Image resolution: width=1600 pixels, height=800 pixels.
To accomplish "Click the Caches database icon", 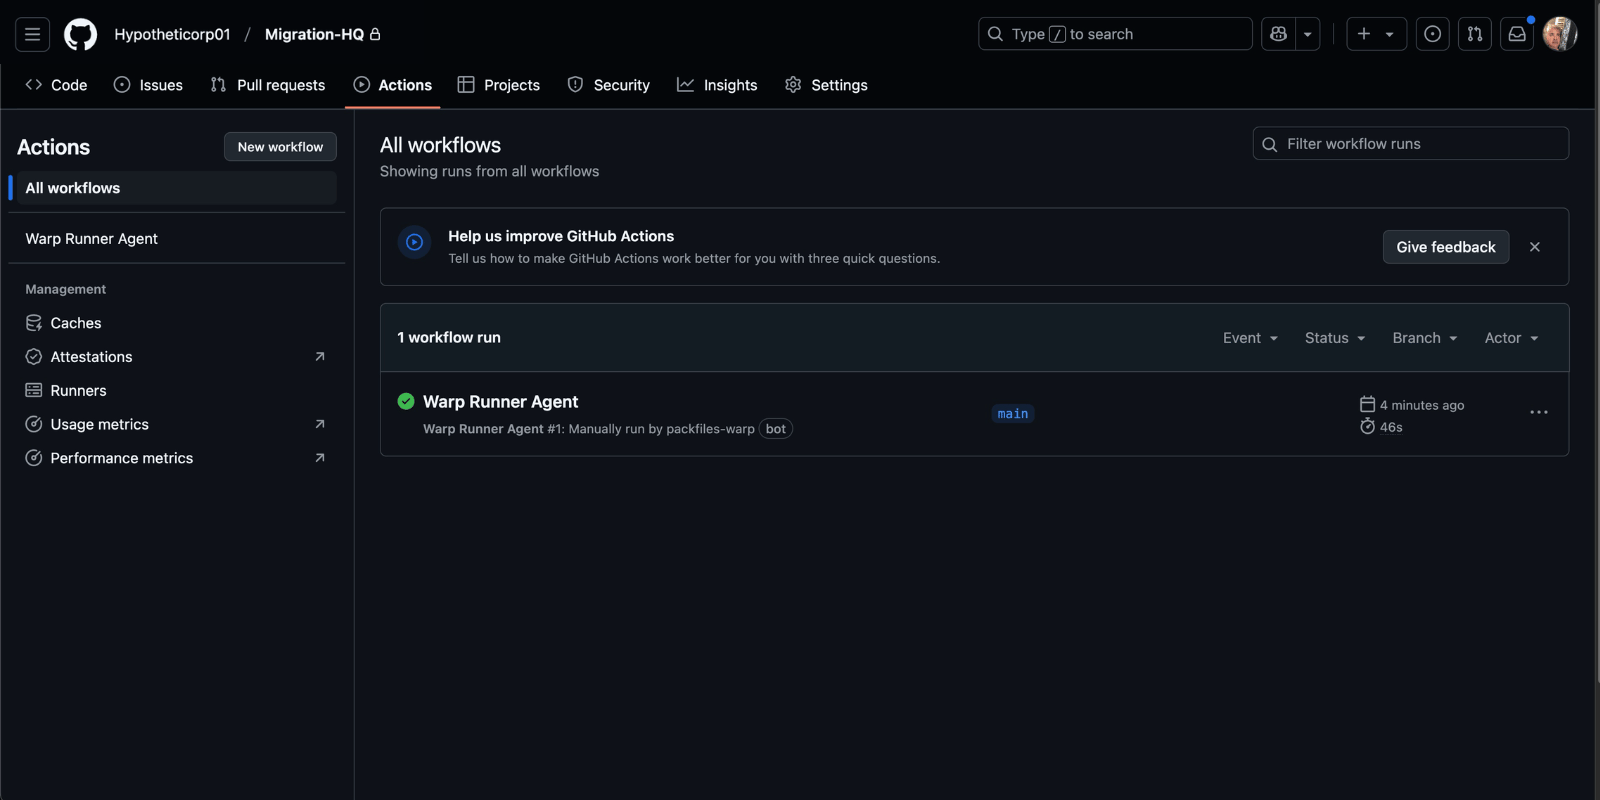I will point(34,323).
